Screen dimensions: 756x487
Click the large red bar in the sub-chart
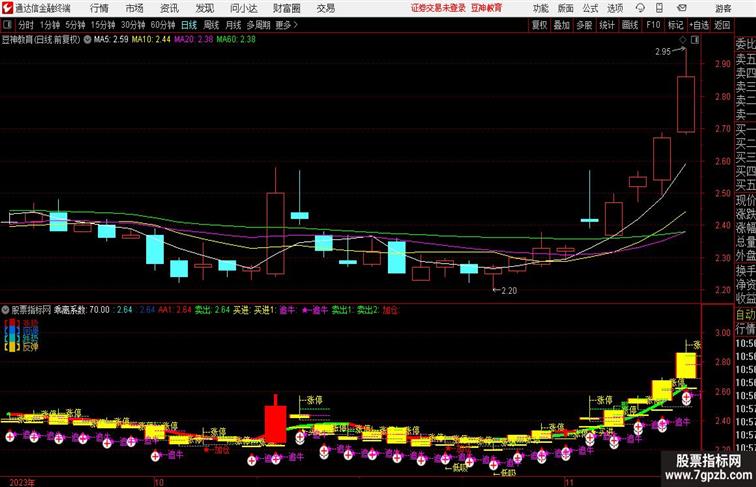[275, 423]
